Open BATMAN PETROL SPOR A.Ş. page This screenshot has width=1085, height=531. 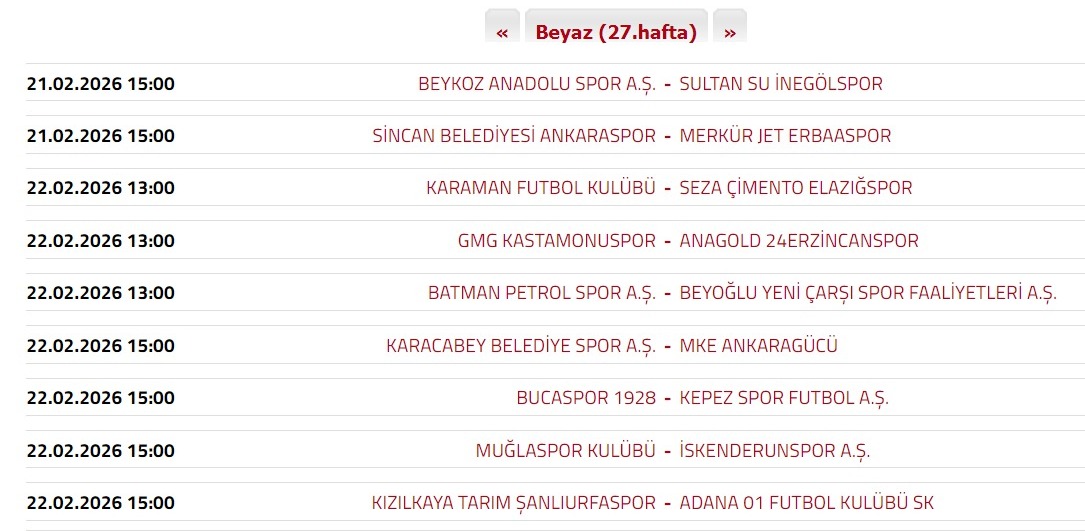tap(542, 293)
